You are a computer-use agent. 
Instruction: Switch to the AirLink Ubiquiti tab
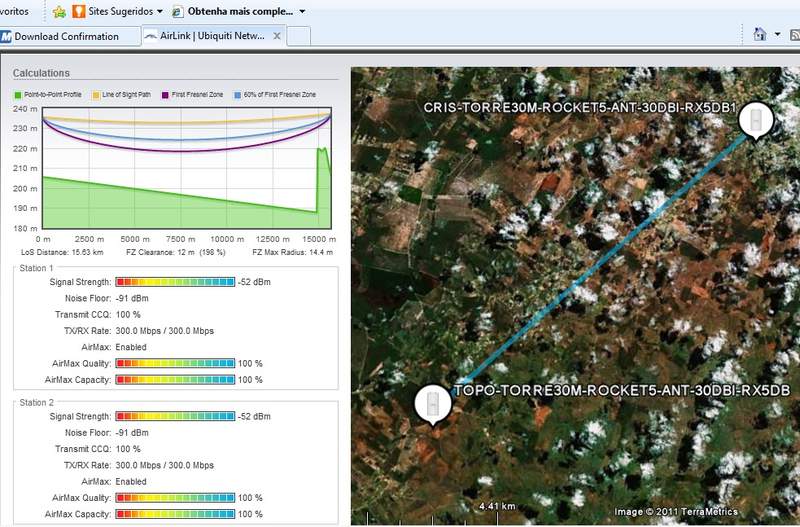pos(213,36)
